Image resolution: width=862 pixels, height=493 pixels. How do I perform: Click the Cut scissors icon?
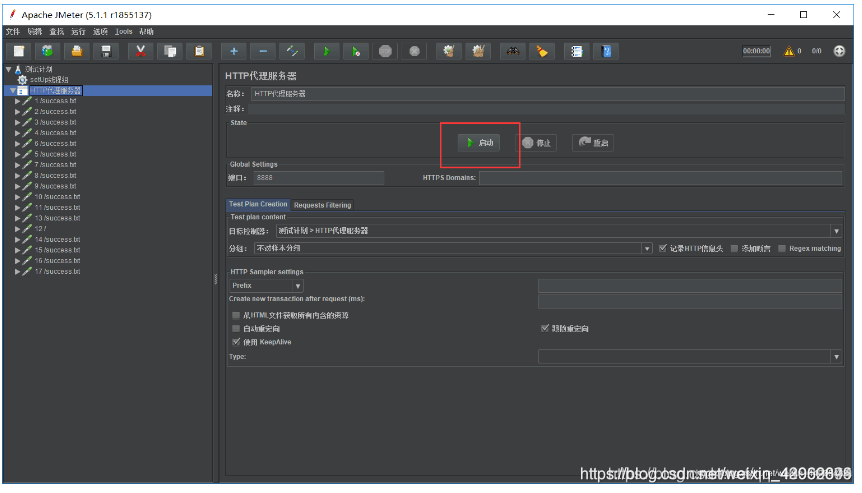coord(141,52)
